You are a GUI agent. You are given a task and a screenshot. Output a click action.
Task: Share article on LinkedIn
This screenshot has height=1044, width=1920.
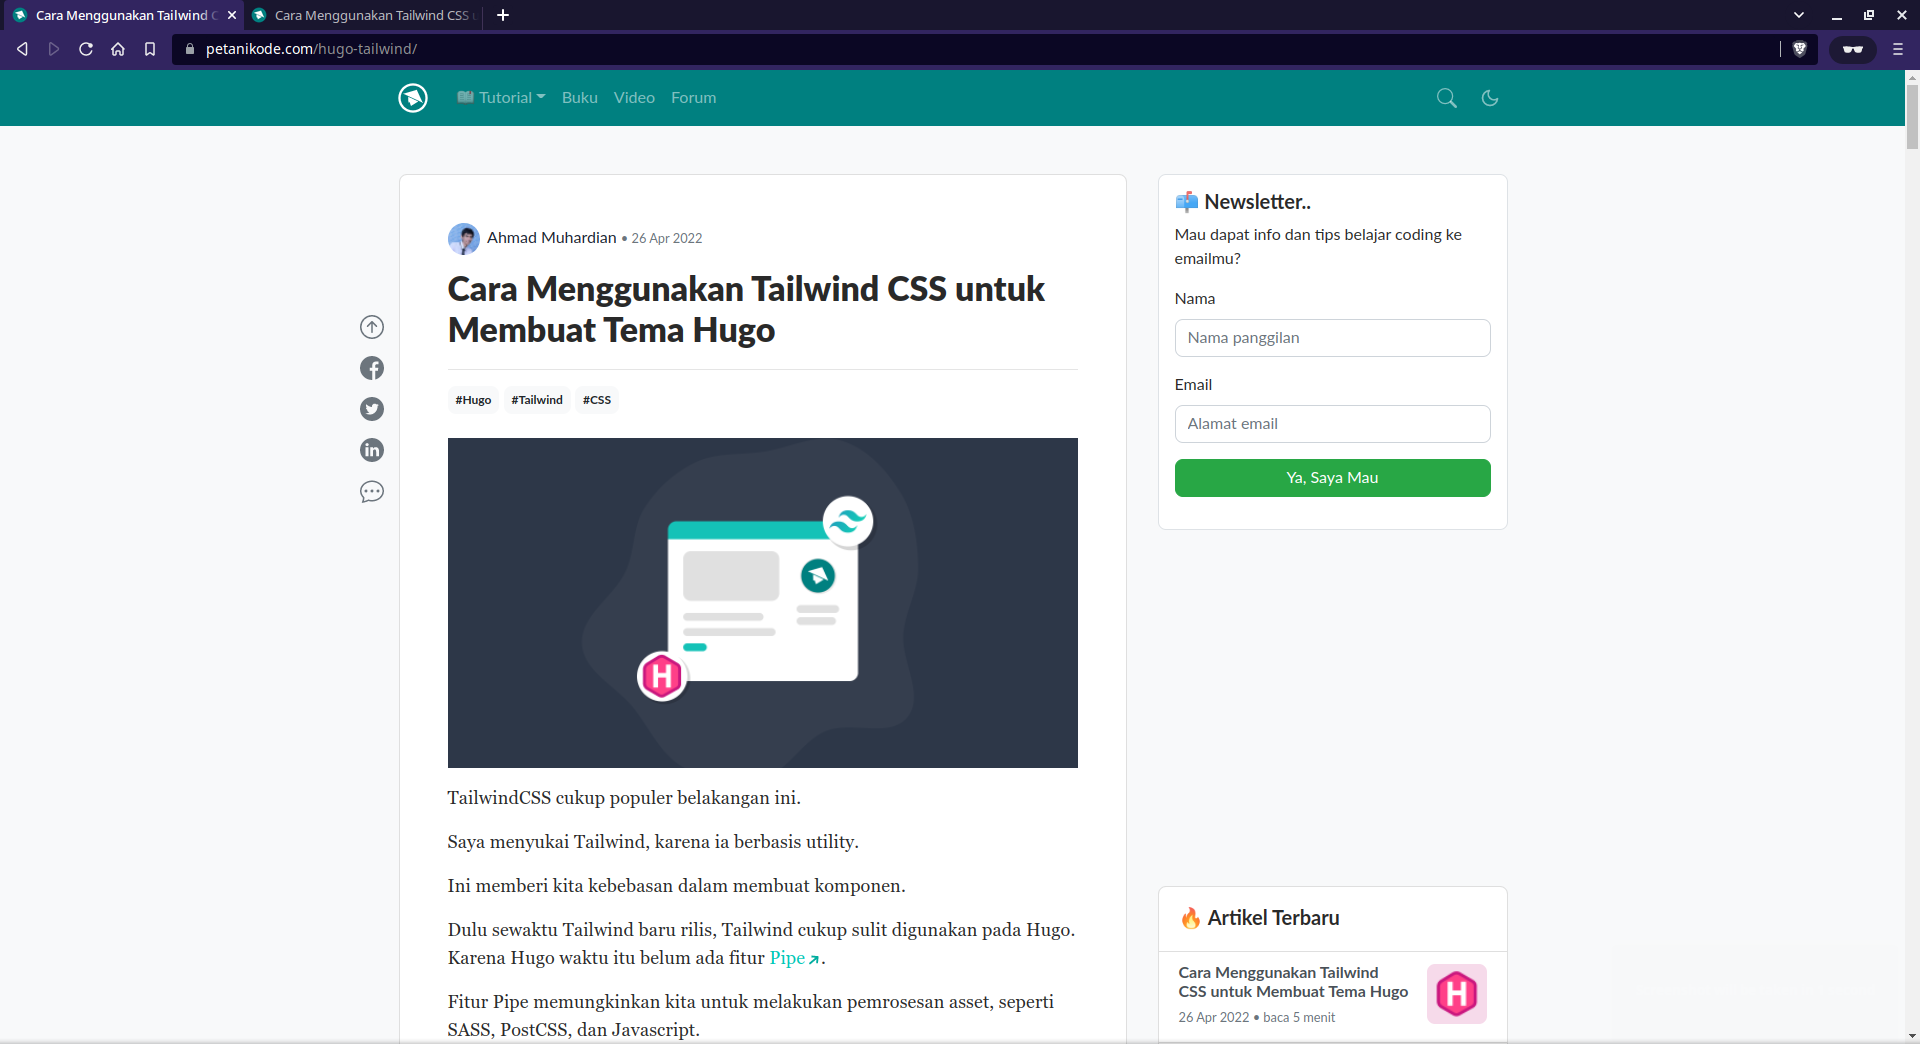click(372, 450)
